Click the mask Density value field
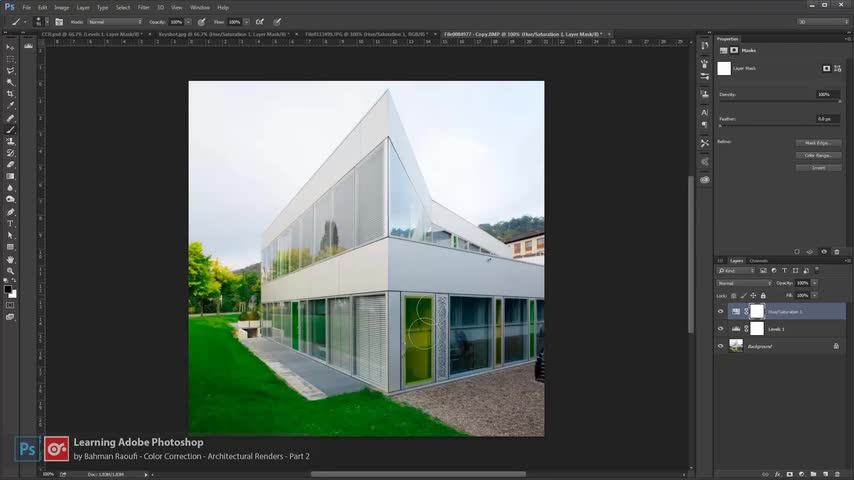This screenshot has width=854, height=480. (827, 94)
